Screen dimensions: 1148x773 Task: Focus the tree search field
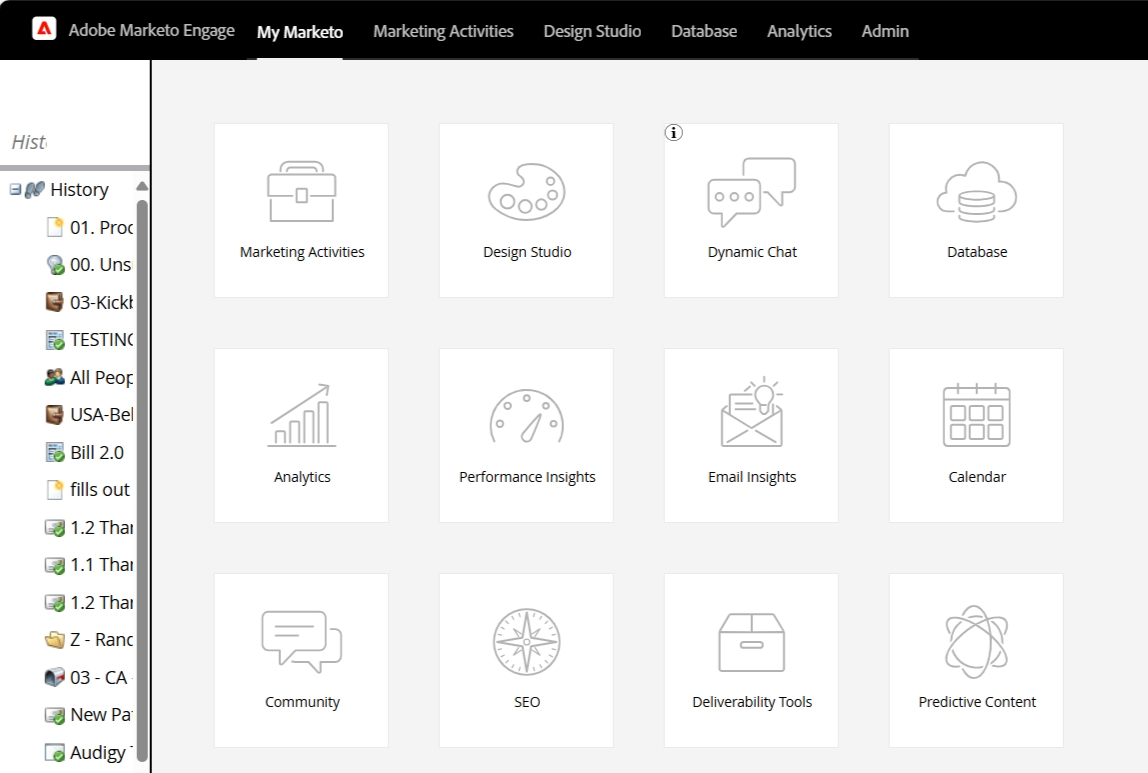(75, 142)
